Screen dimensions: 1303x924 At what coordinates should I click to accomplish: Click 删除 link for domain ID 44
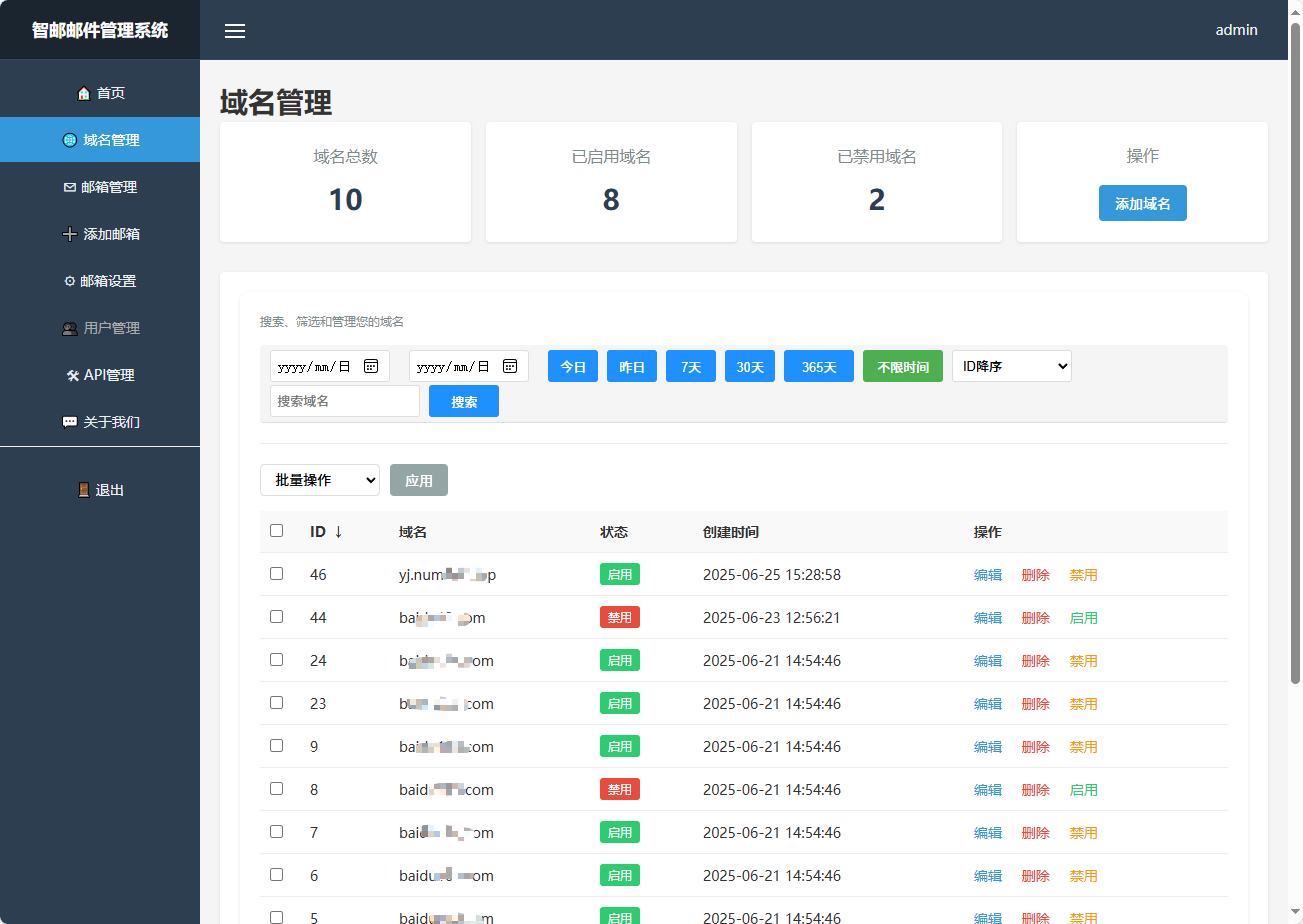point(1035,618)
